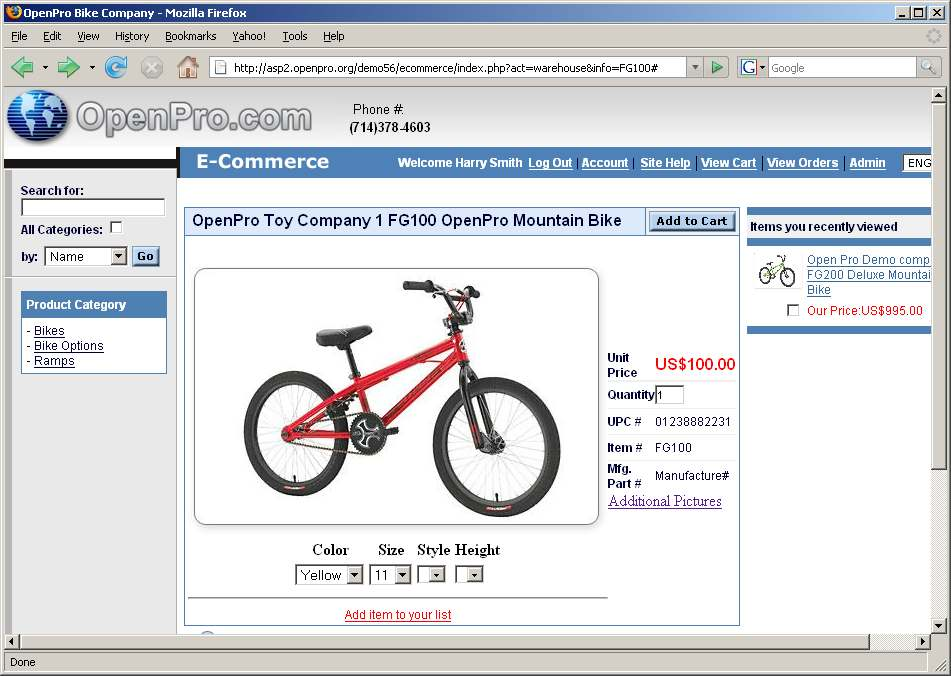Viewport: 951px width, 676px height.
Task: Click the Google search magnifier icon
Action: point(928,68)
